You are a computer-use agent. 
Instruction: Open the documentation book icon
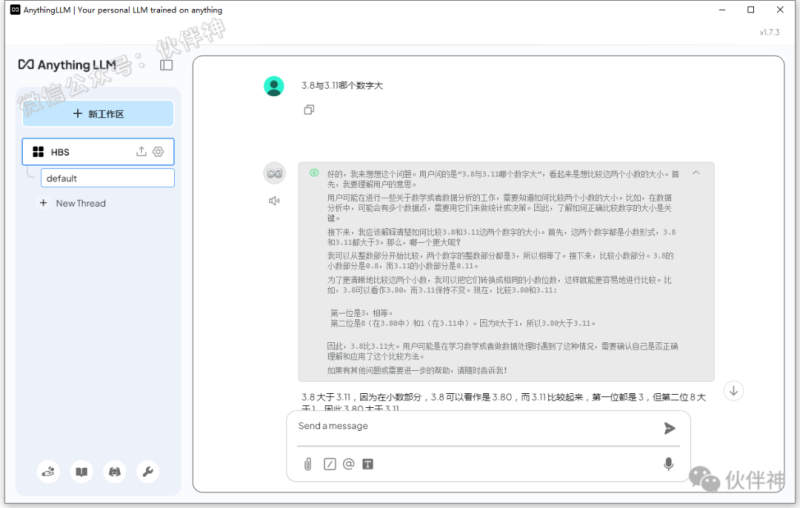tap(81, 471)
